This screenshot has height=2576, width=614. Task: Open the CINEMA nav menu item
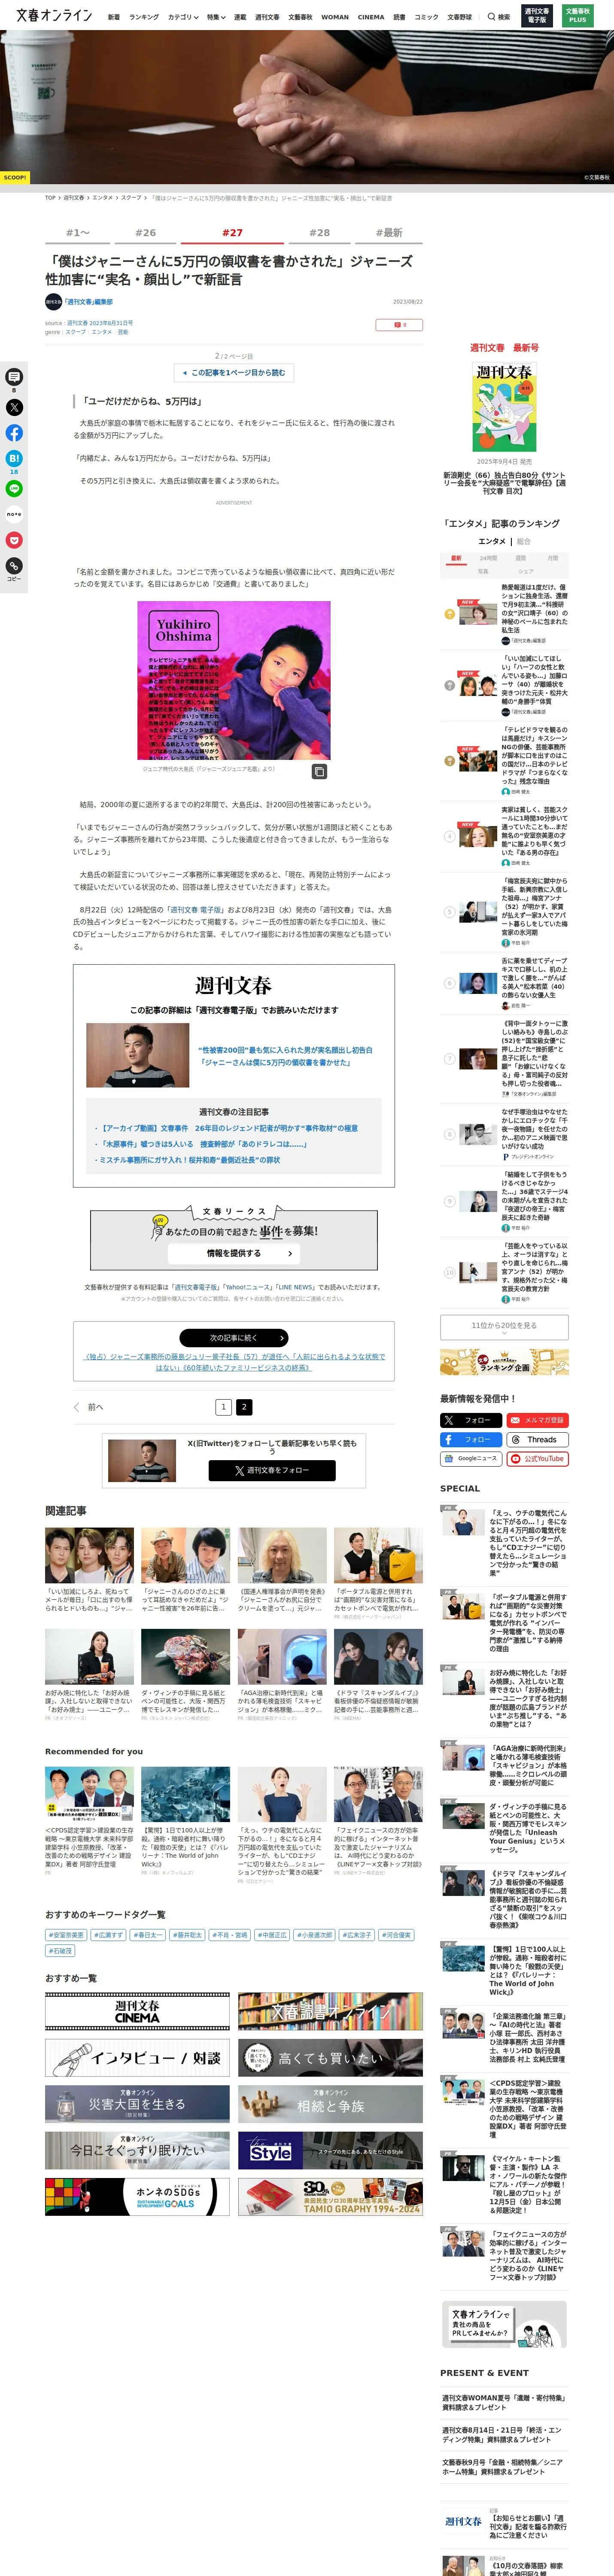[x=371, y=17]
